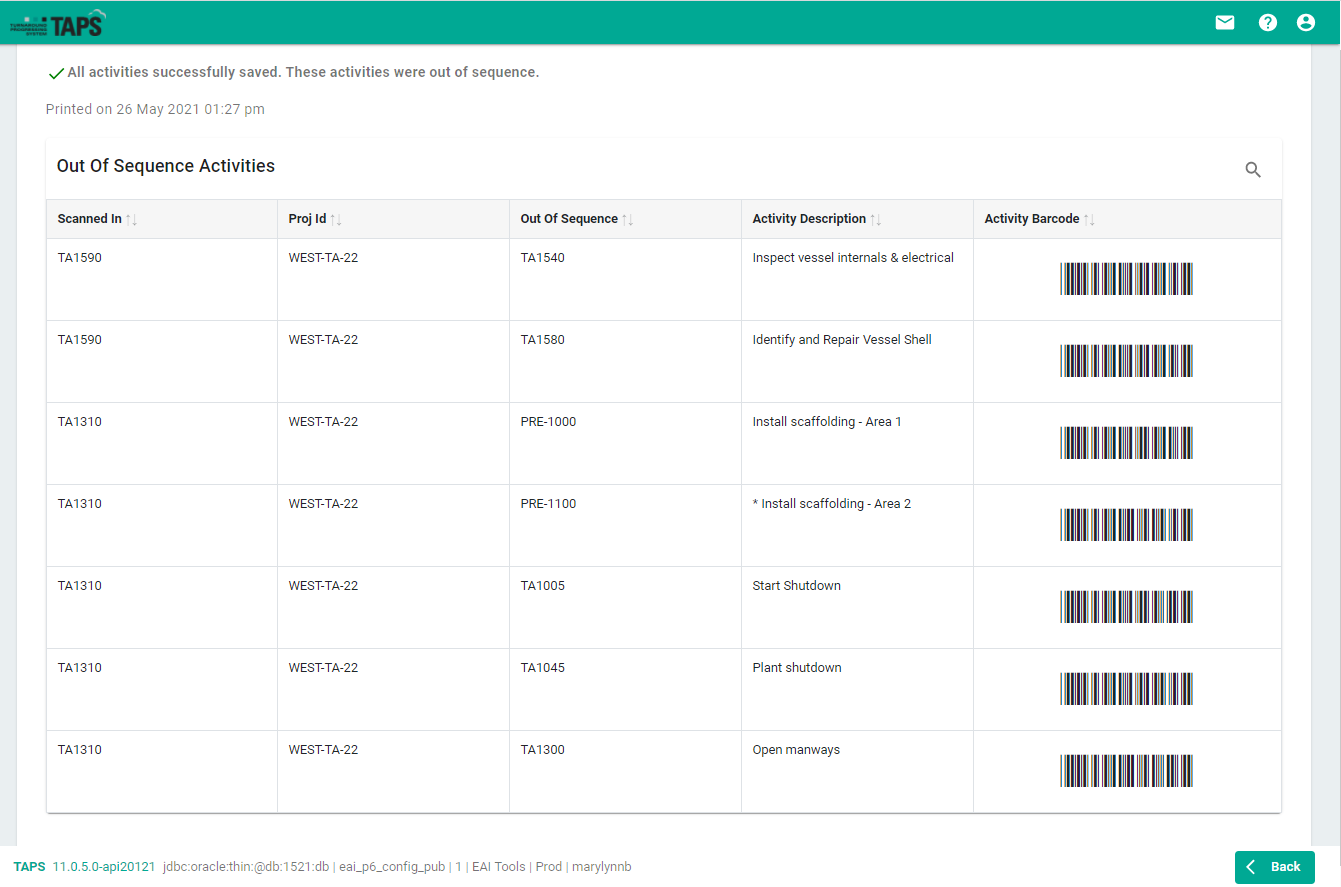Click the Back button
This screenshot has width=1341, height=887.
pyautogui.click(x=1274, y=867)
